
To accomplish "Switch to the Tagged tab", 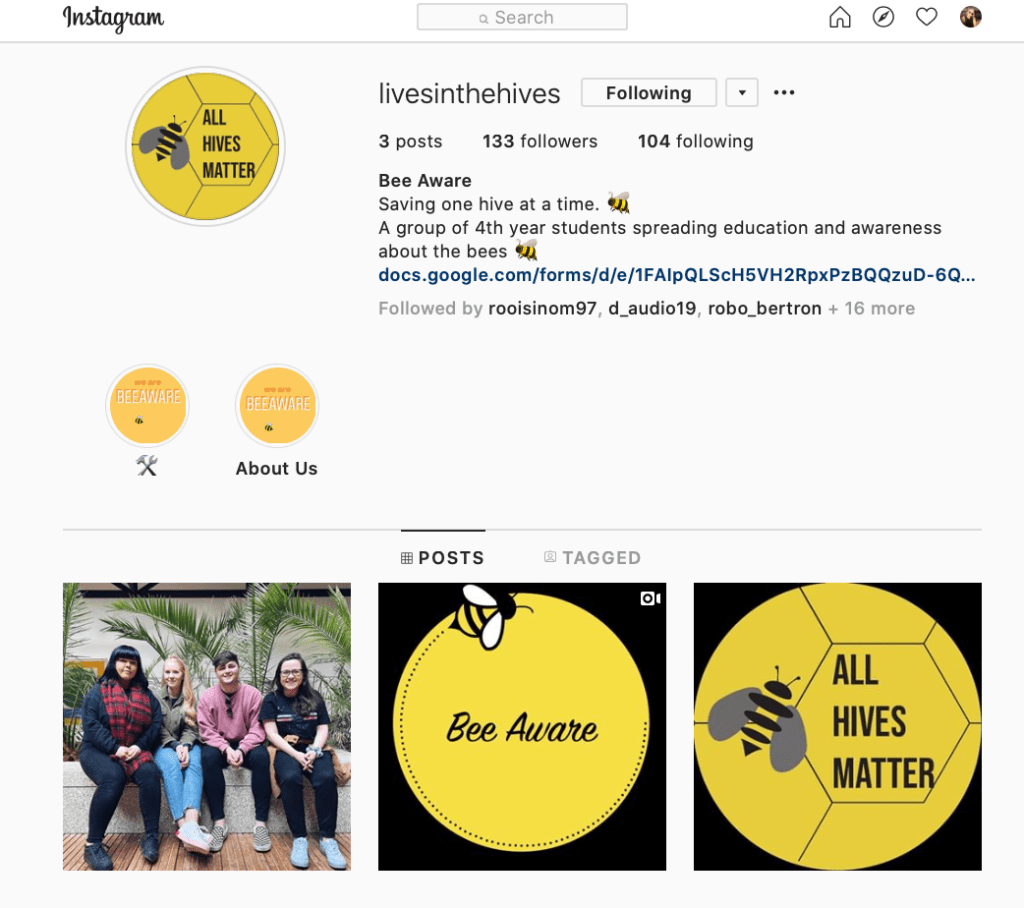I will pyautogui.click(x=592, y=558).
